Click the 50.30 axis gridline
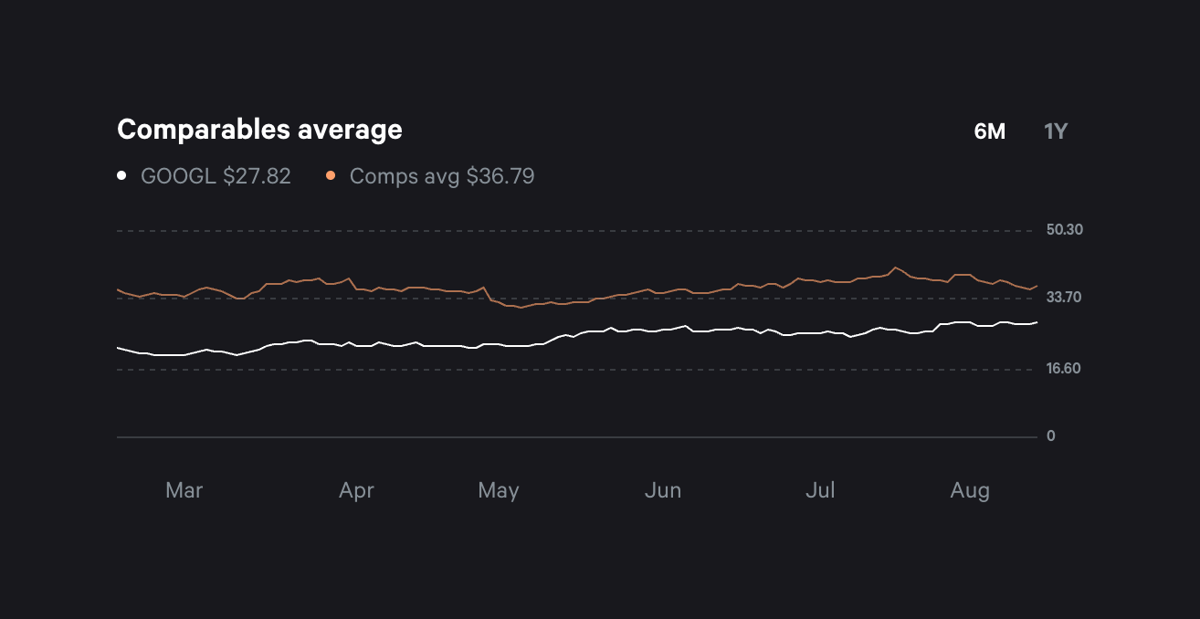 (575, 229)
